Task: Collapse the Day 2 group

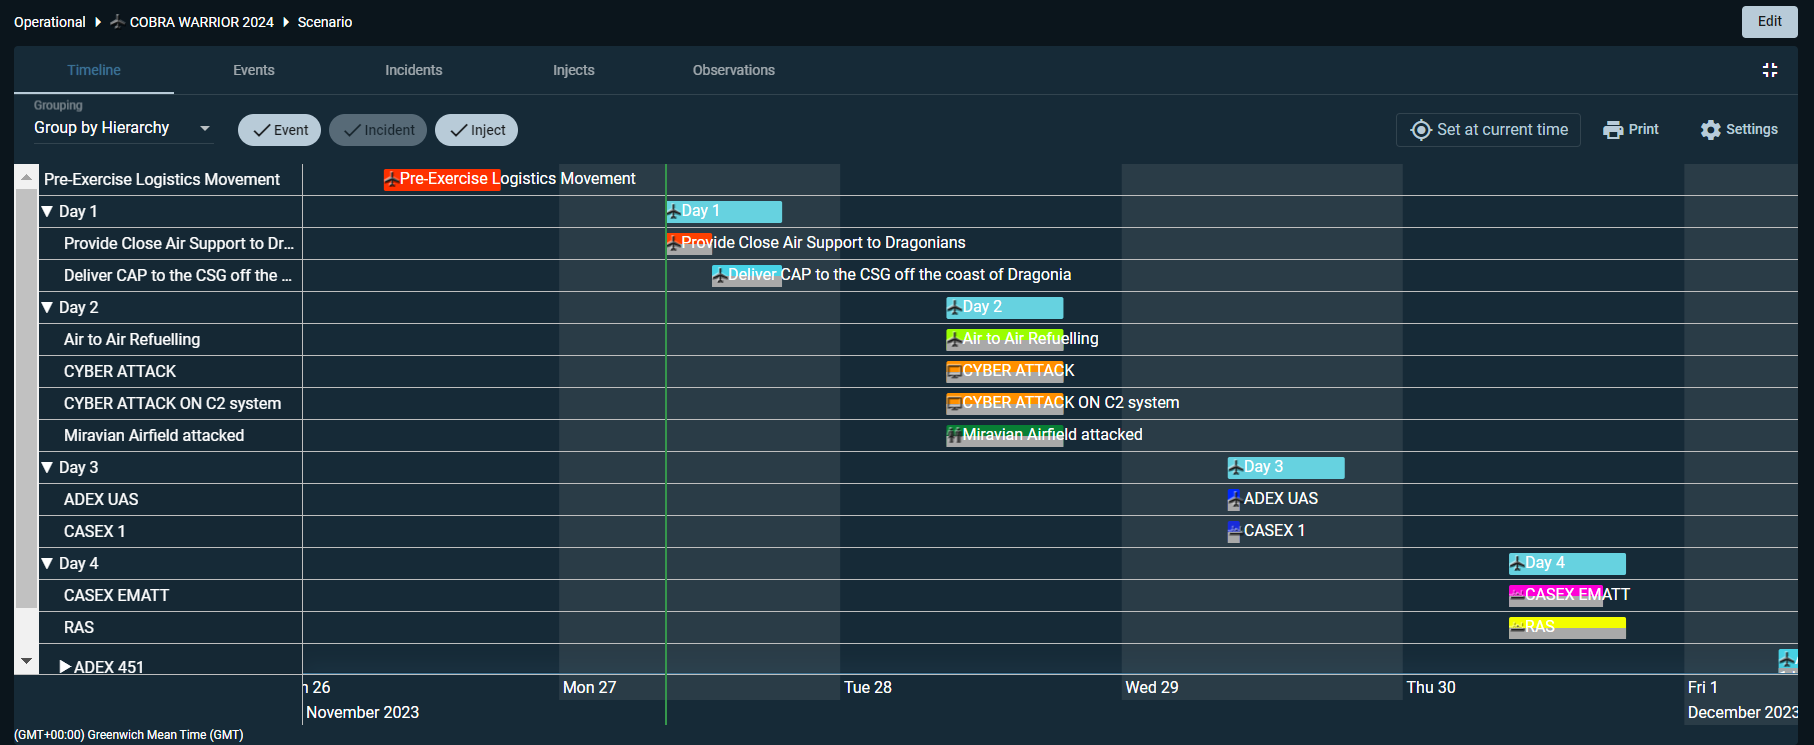Action: (47, 307)
